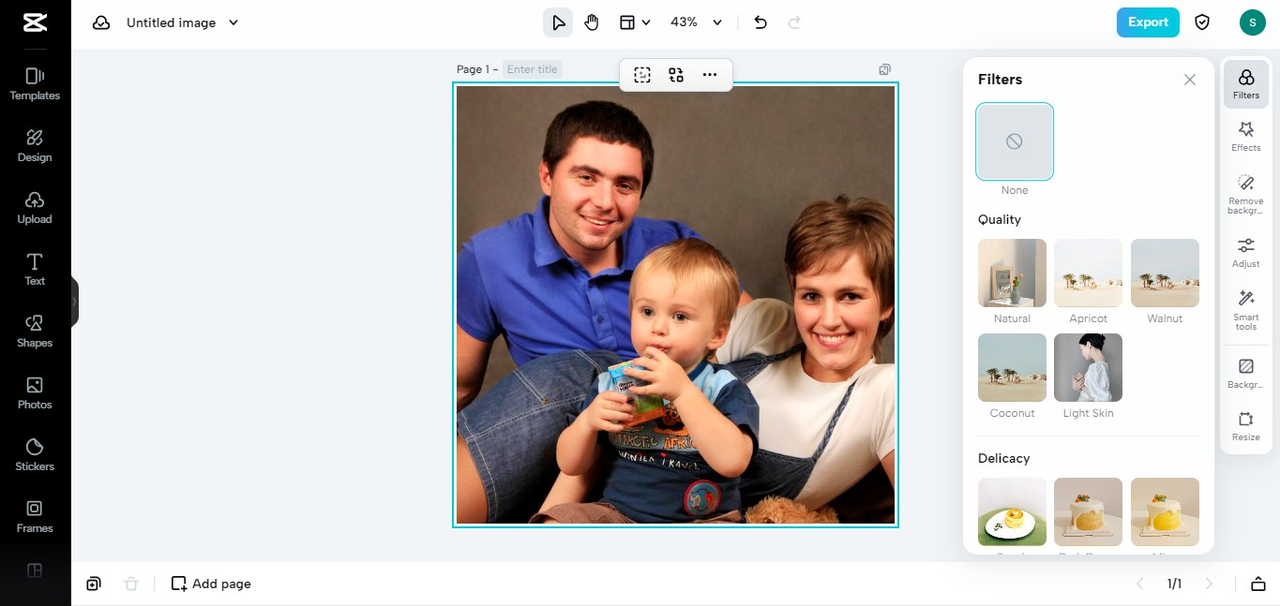Select the Text tool in sidebar

pyautogui.click(x=35, y=270)
